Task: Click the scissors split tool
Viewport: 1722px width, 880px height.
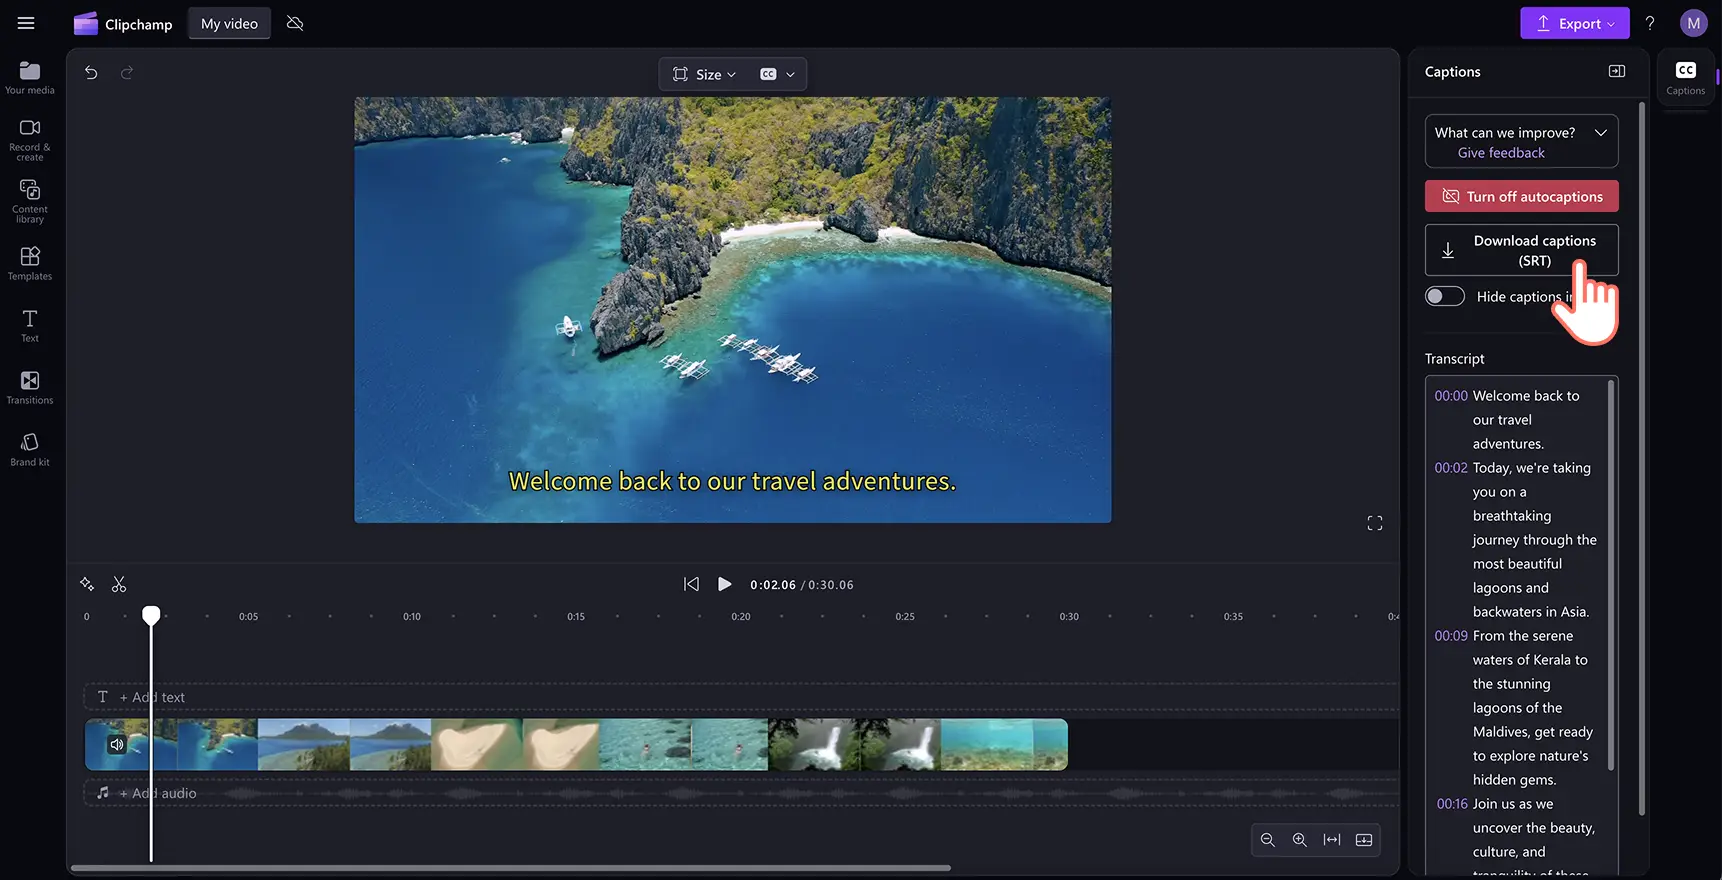Action: point(119,584)
